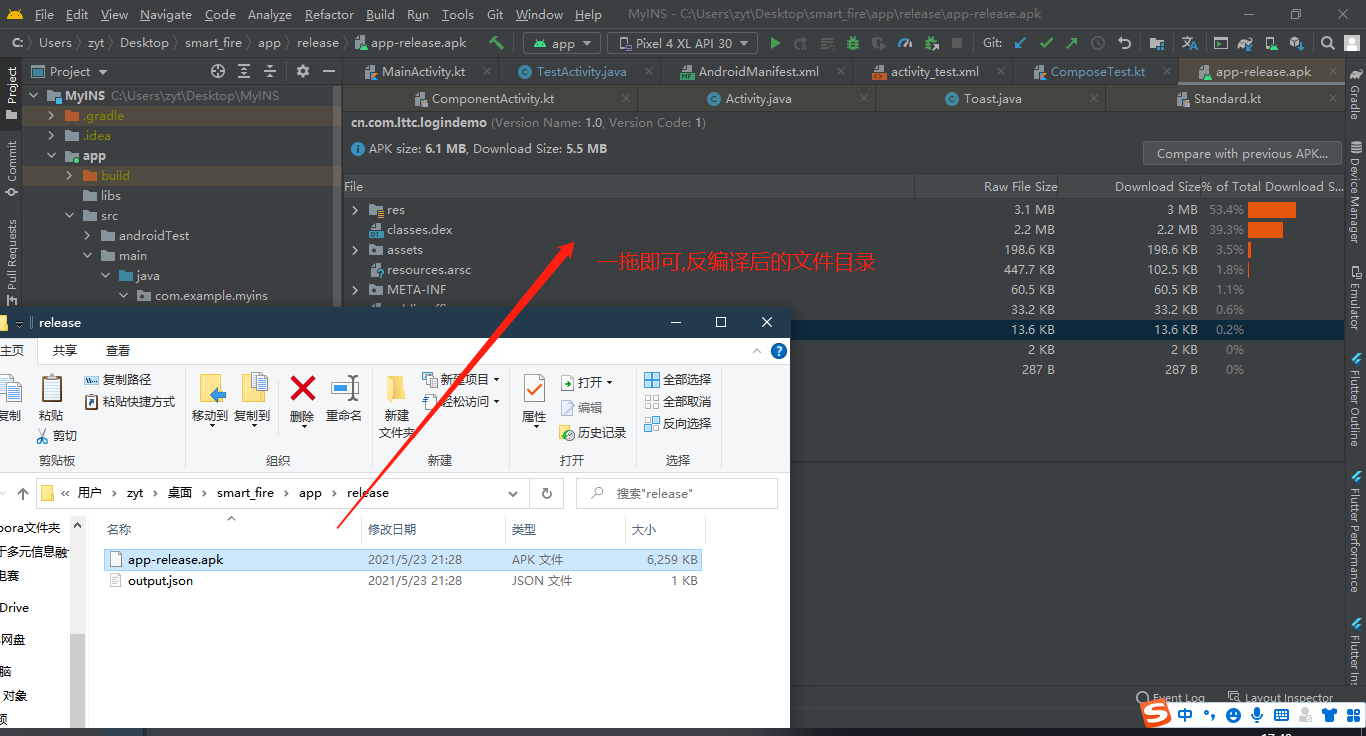1366x736 pixels.
Task: Attach debugger to Android process icon
Action: click(931, 43)
